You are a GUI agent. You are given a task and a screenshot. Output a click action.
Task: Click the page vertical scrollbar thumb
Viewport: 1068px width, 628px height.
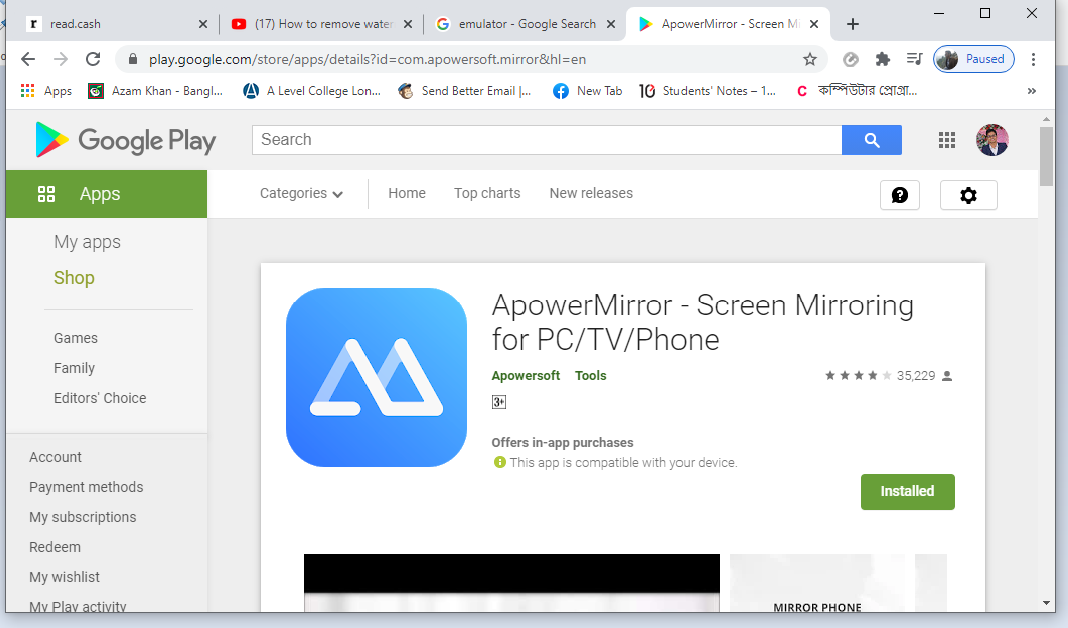click(1046, 156)
